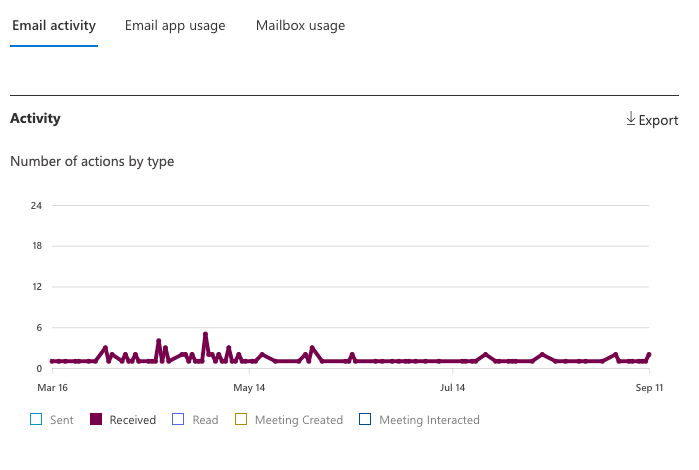Image resolution: width=699 pixels, height=470 pixels.
Task: Click the Received legend label
Action: click(x=132, y=420)
